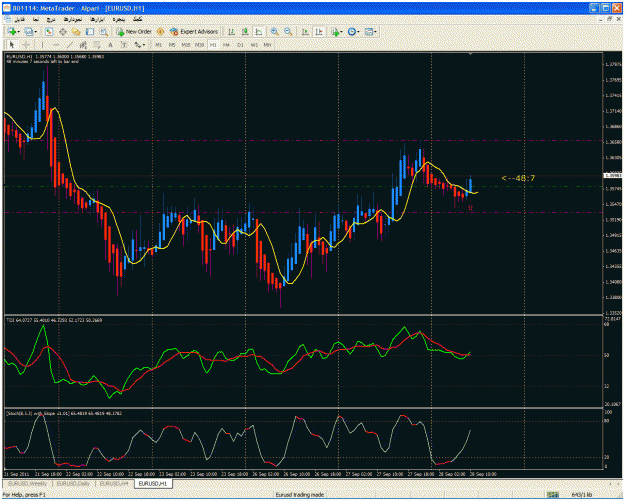Expand the Arrows tool dropdown arrow
The width and height of the screenshot is (625, 501).
pos(144,45)
